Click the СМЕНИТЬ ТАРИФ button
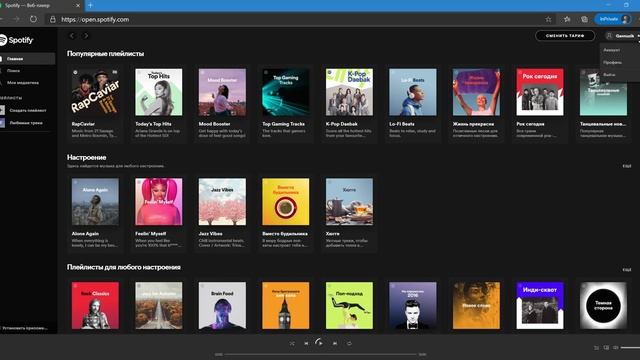The image size is (640, 360). tap(565, 36)
